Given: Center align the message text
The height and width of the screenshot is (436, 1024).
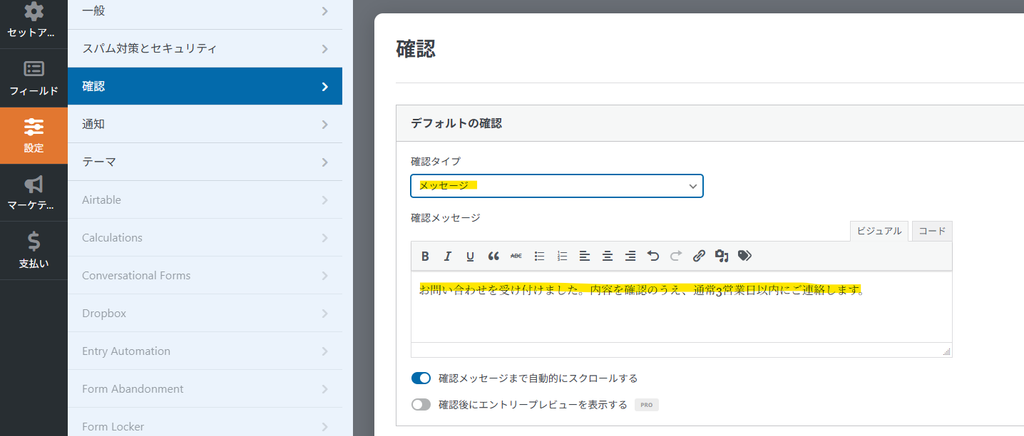Looking at the screenshot, I should click(x=607, y=257).
